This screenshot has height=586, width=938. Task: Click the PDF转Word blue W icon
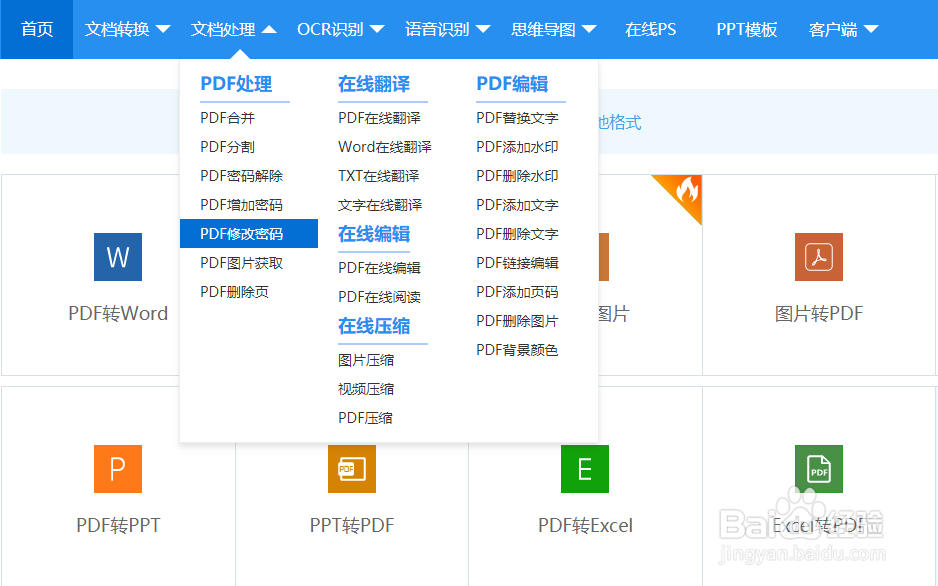coord(118,257)
